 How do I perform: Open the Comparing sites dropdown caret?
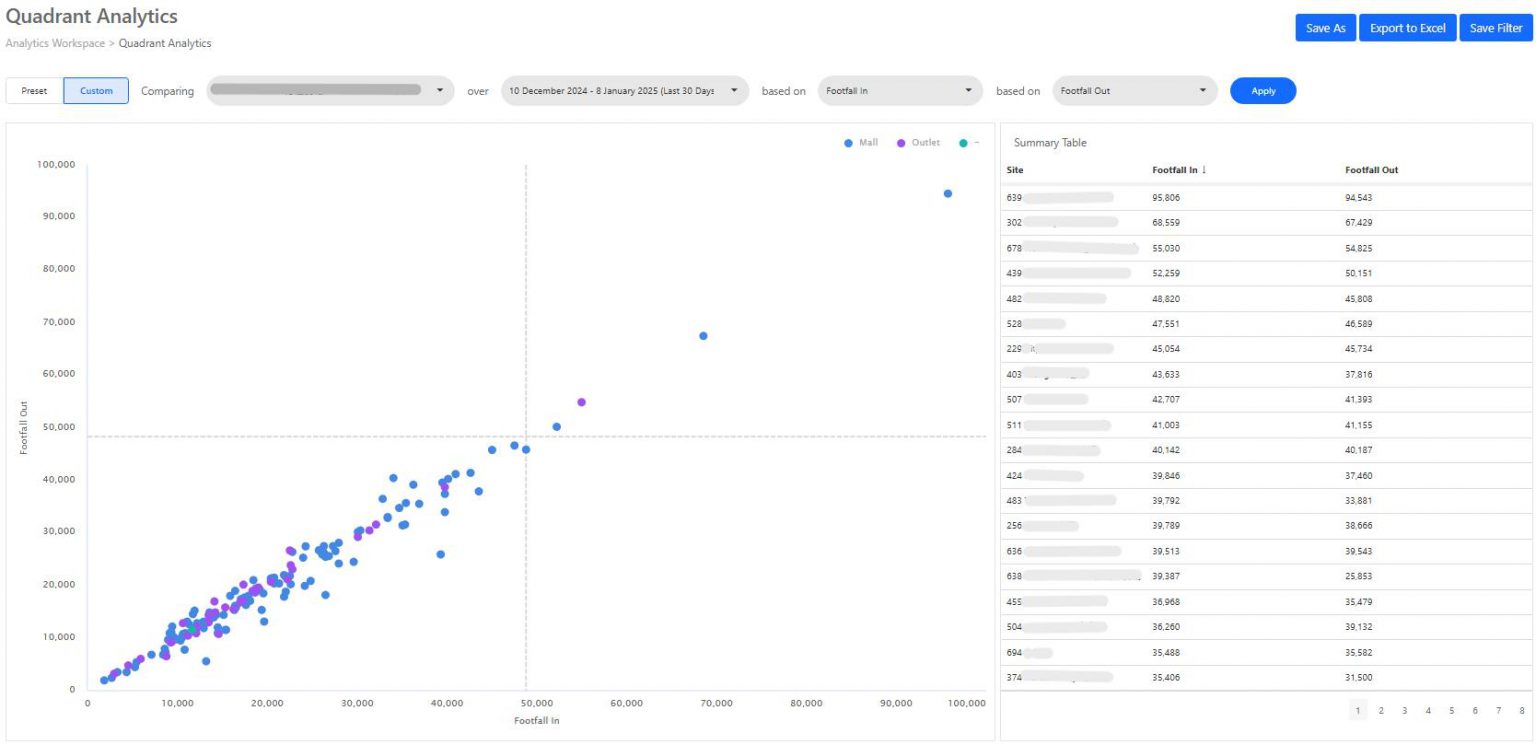click(440, 90)
